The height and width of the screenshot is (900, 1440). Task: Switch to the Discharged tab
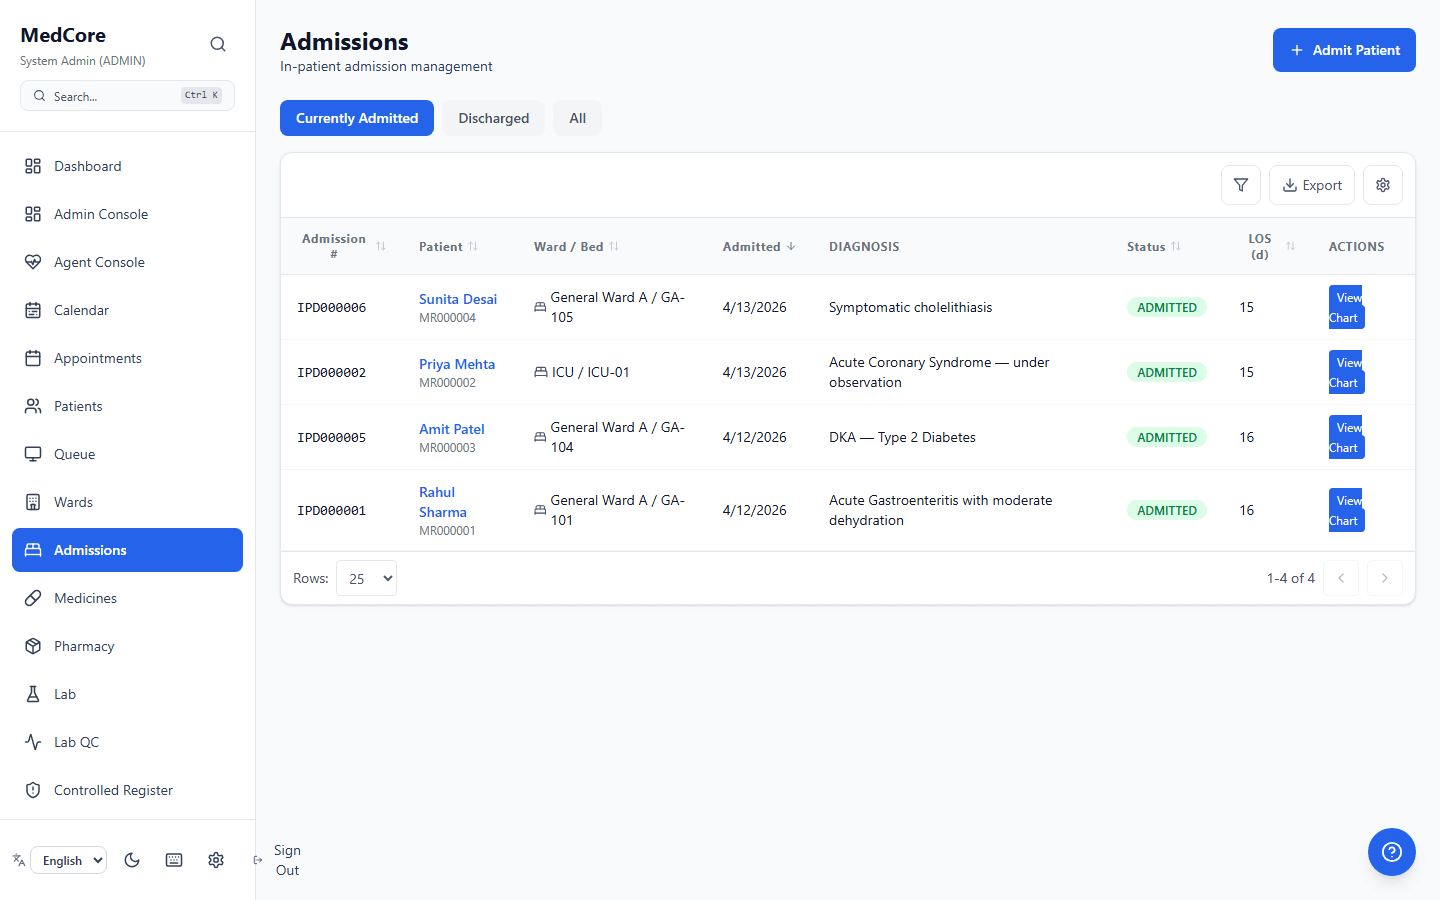tap(494, 118)
